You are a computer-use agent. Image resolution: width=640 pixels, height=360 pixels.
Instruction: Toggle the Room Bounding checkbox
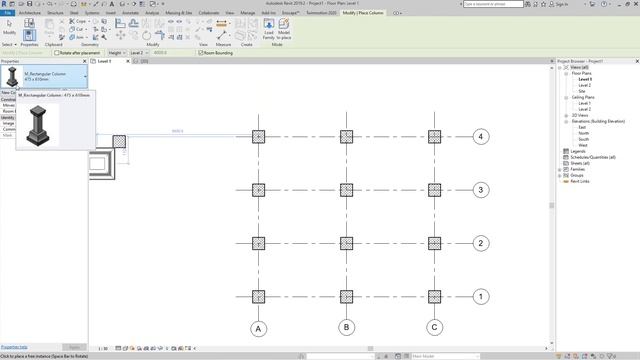click(200, 53)
